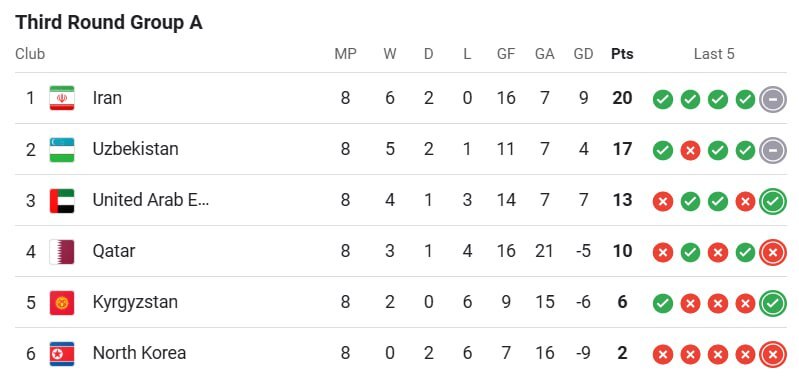Select the GD column header

tap(583, 54)
